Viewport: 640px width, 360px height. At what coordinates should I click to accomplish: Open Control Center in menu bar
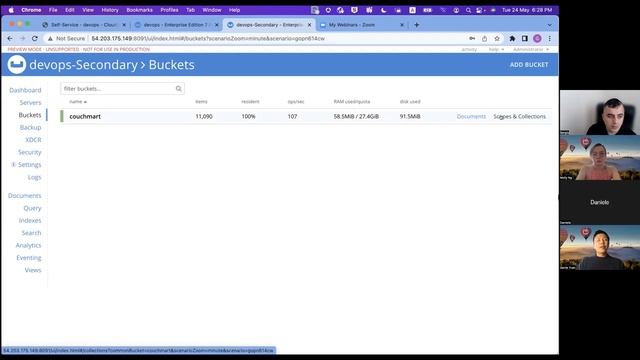tap(480, 10)
